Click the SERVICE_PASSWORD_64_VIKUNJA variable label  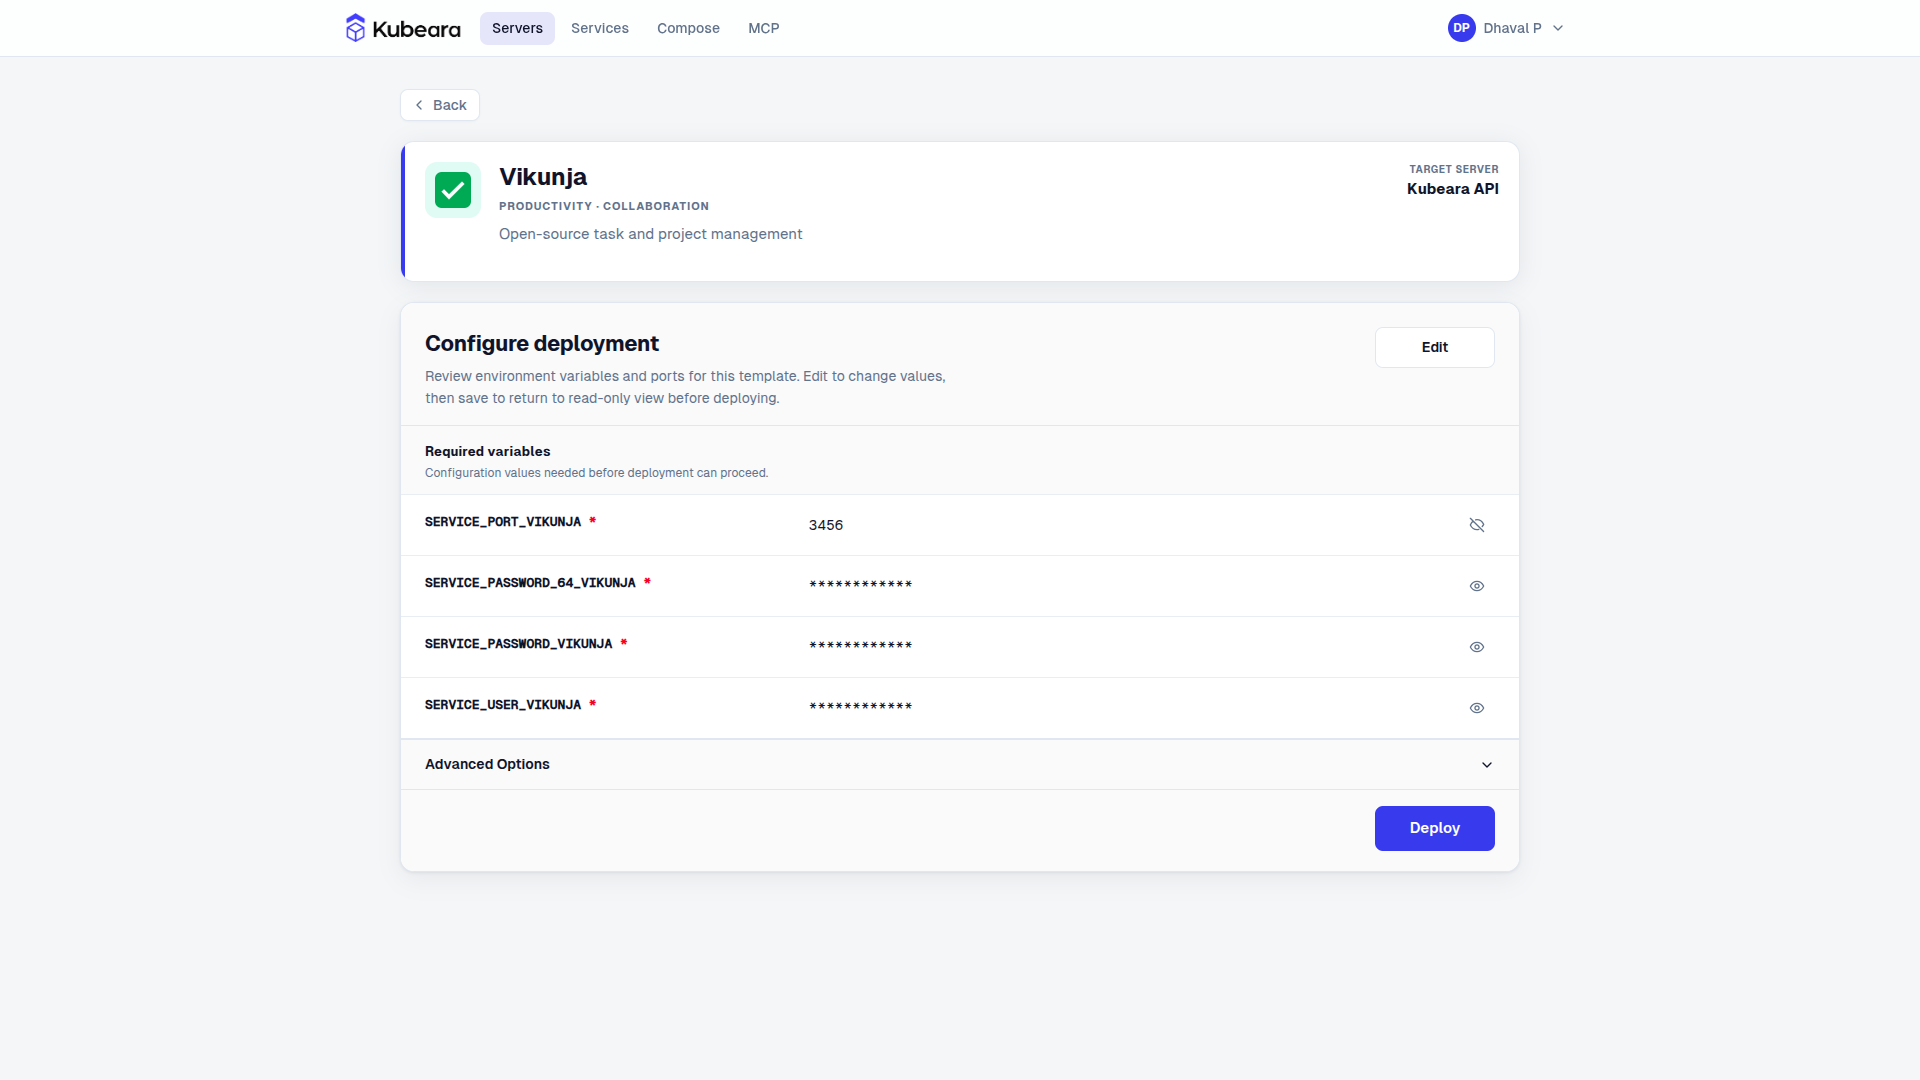pyautogui.click(x=530, y=583)
